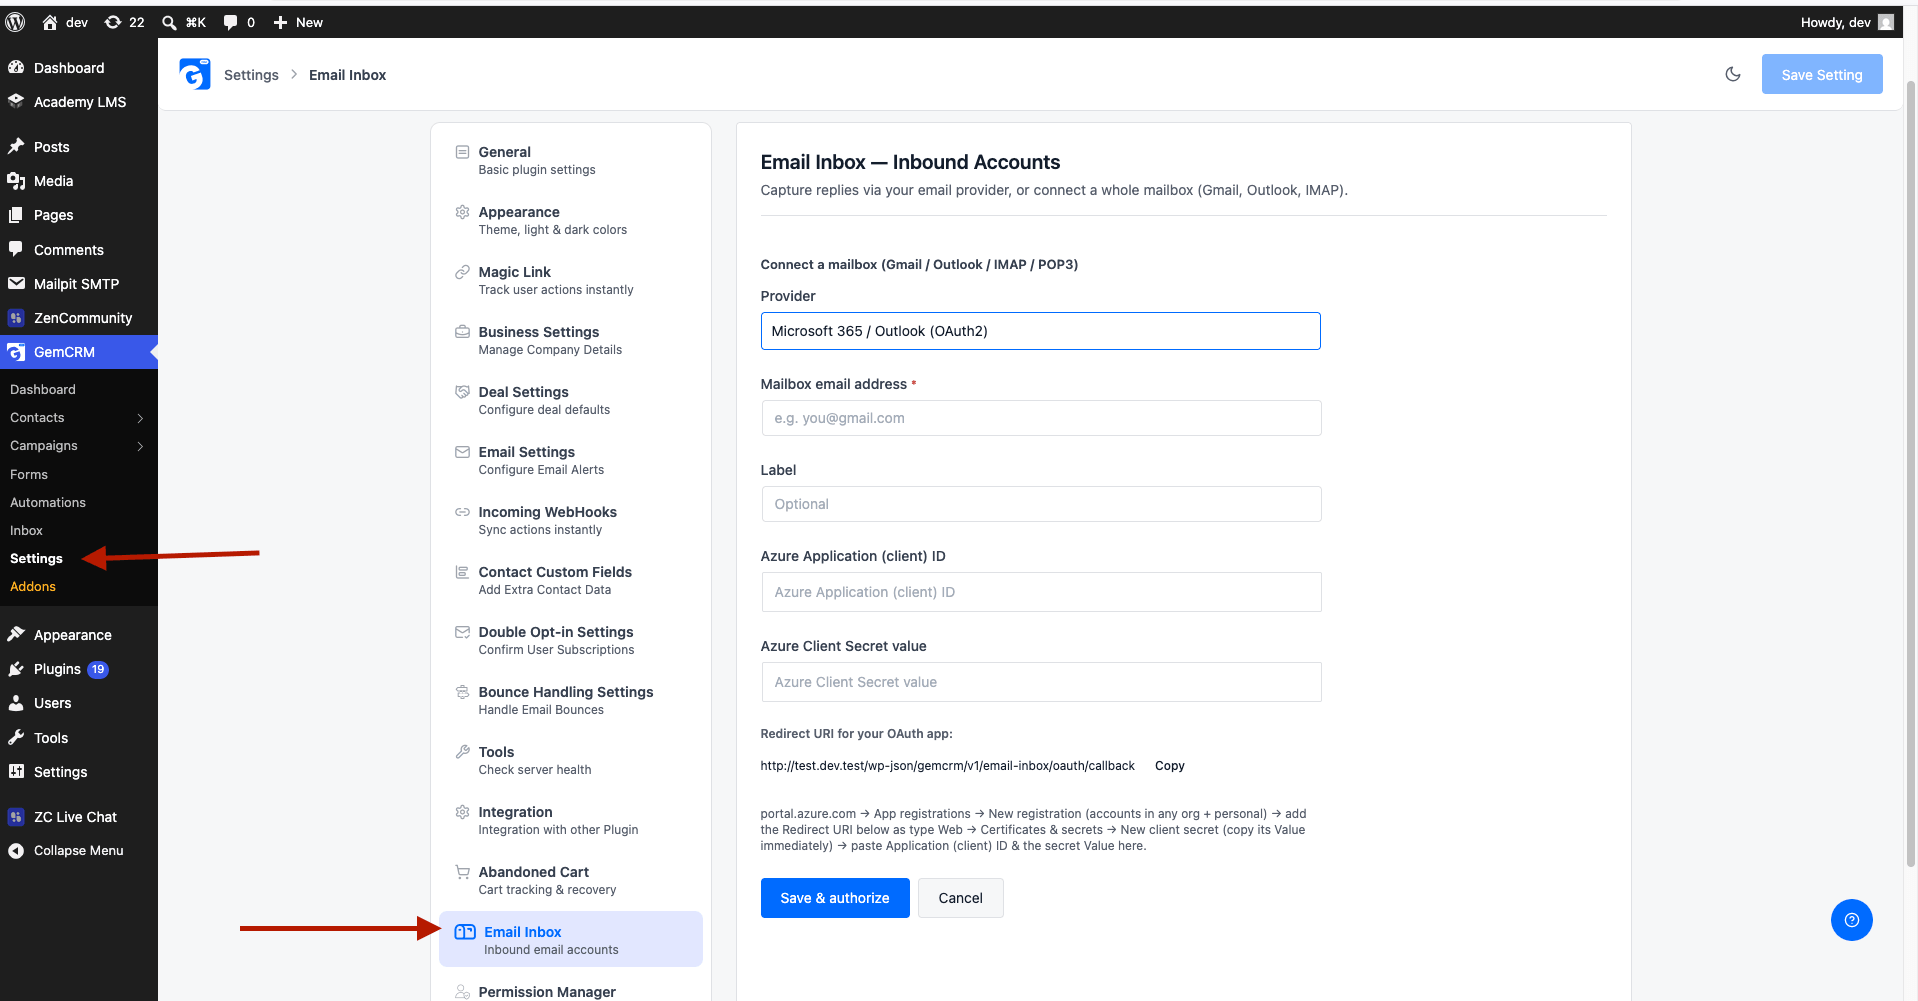The width and height of the screenshot is (1918, 1001).
Task: Open Academy LMS in sidebar
Action: pos(79,102)
